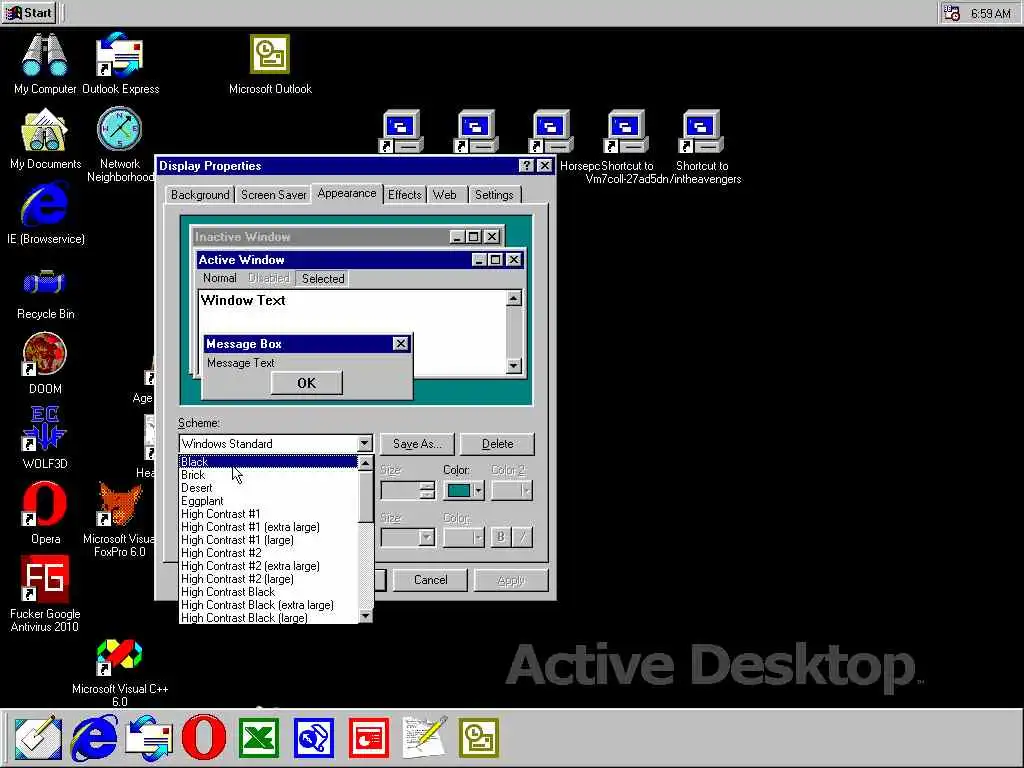The width and height of the screenshot is (1024, 768).
Task: Click the help question mark button
Action: click(526, 166)
